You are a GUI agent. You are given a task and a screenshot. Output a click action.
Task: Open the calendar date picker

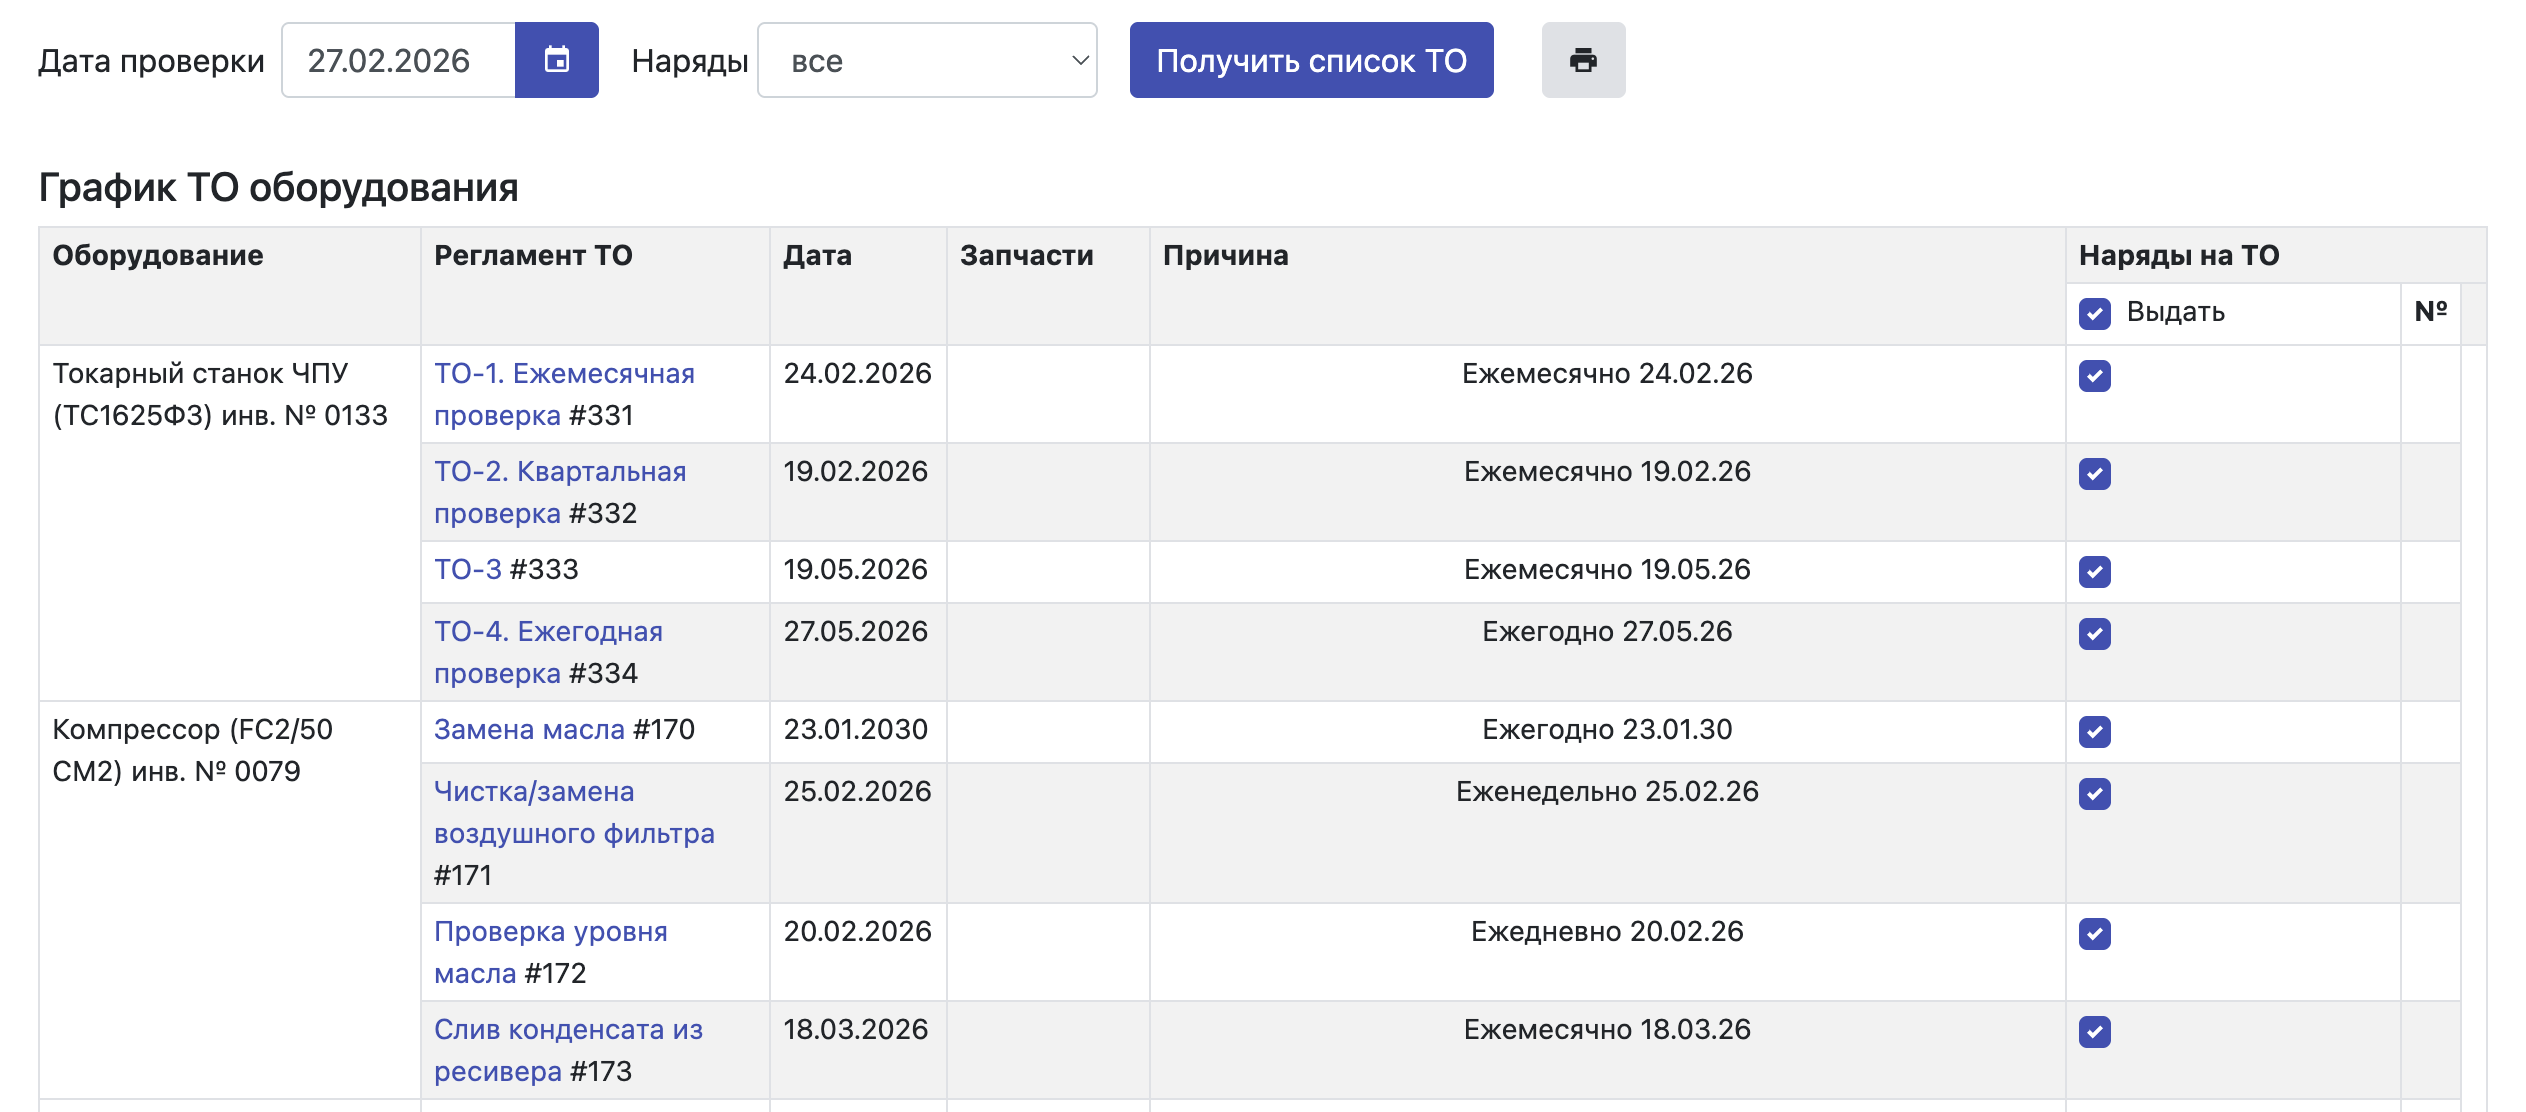556,60
